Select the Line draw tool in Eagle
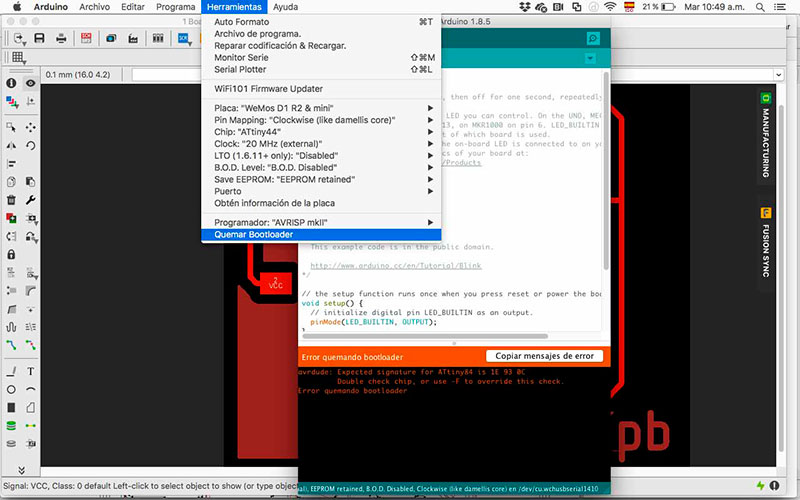 click(x=11, y=371)
